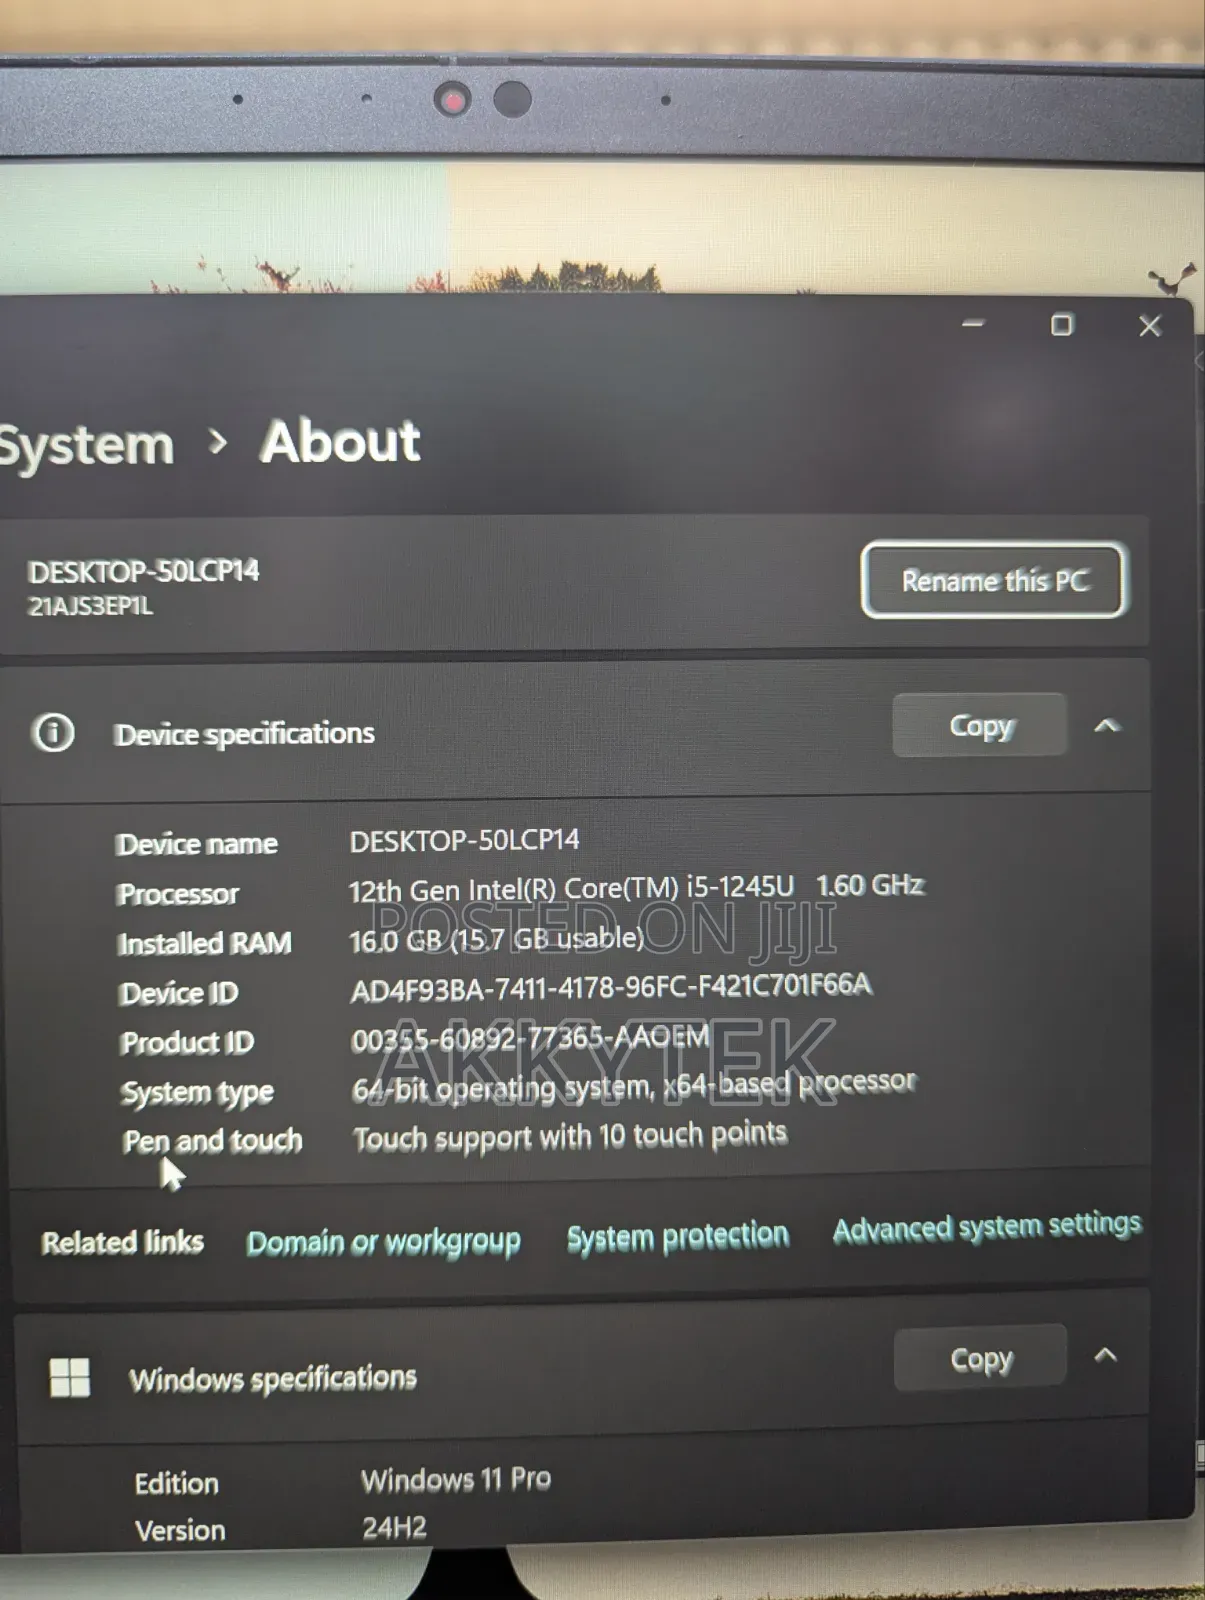This screenshot has width=1205, height=1600.
Task: Select the 24H2 version value
Action: (394, 1527)
